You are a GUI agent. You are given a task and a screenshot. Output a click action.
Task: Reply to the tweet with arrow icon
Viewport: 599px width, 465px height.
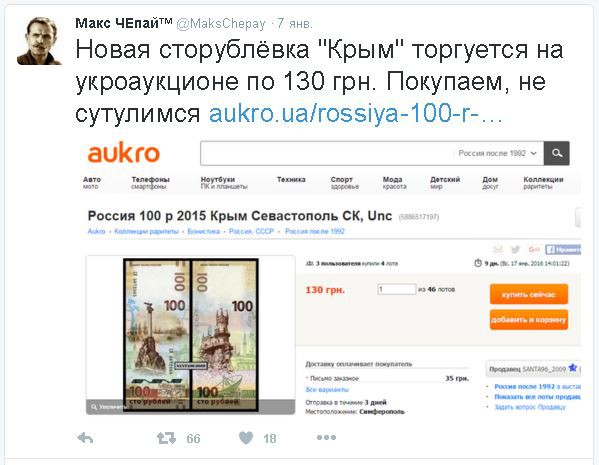pos(85,438)
